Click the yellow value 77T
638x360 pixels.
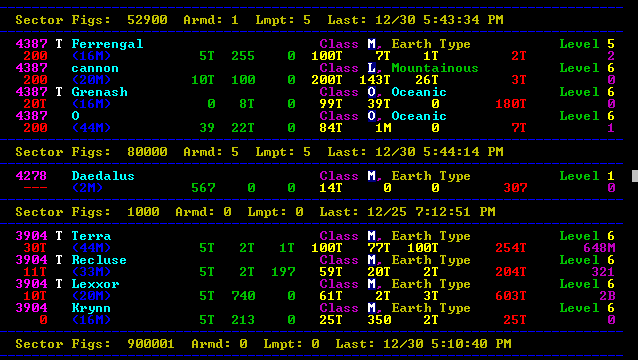379,247
